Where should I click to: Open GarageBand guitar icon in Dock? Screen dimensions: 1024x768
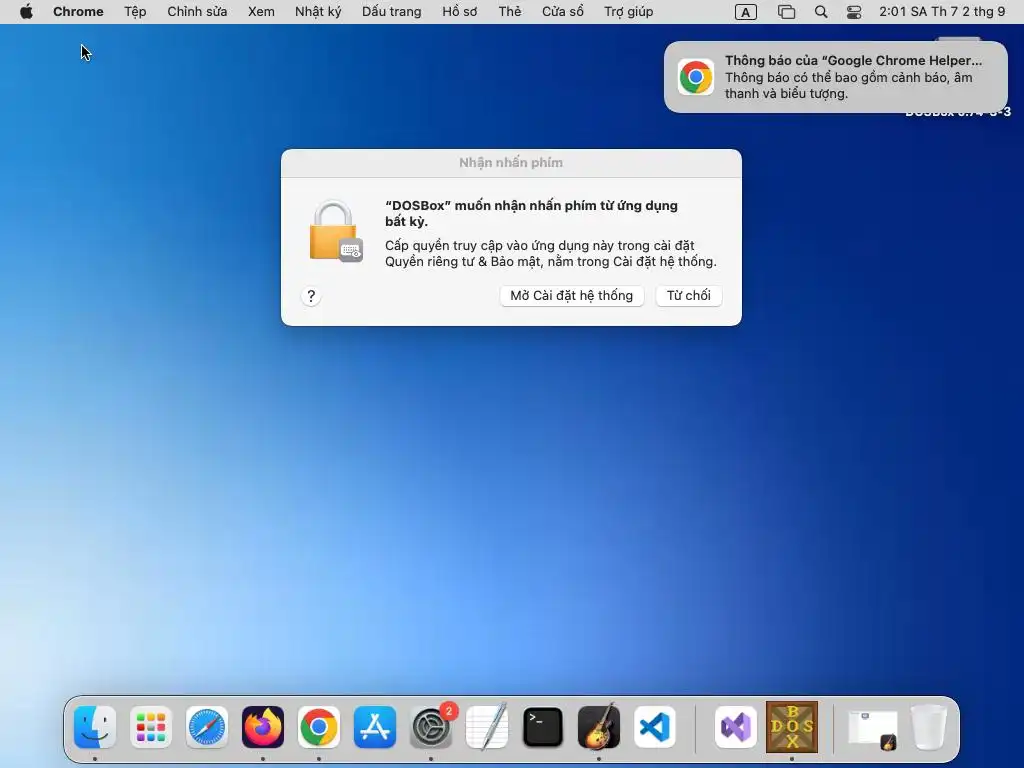tap(599, 727)
